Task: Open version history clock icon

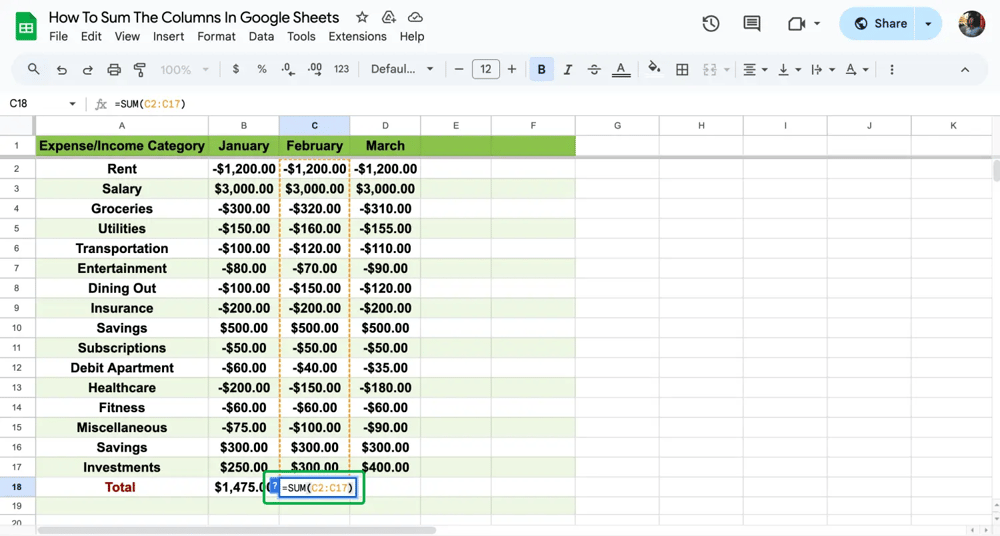Action: tap(711, 24)
